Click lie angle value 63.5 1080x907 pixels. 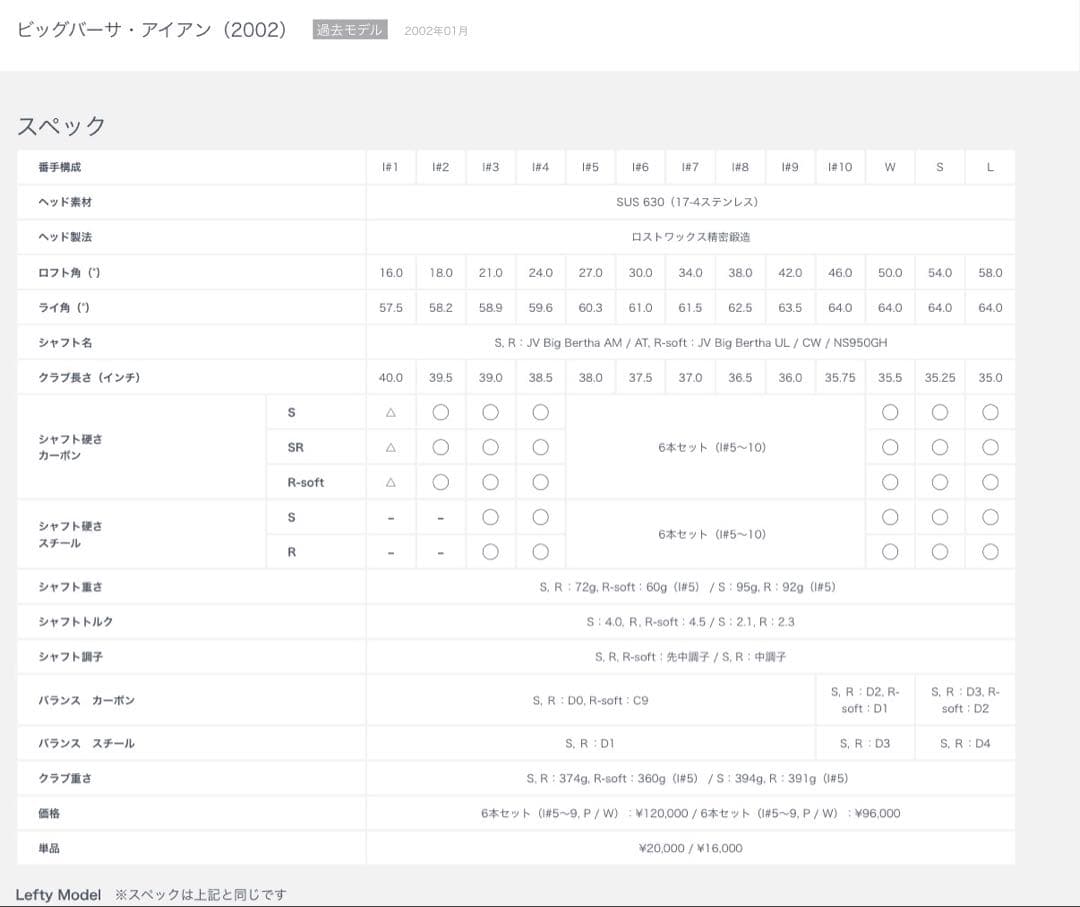[x=790, y=308]
